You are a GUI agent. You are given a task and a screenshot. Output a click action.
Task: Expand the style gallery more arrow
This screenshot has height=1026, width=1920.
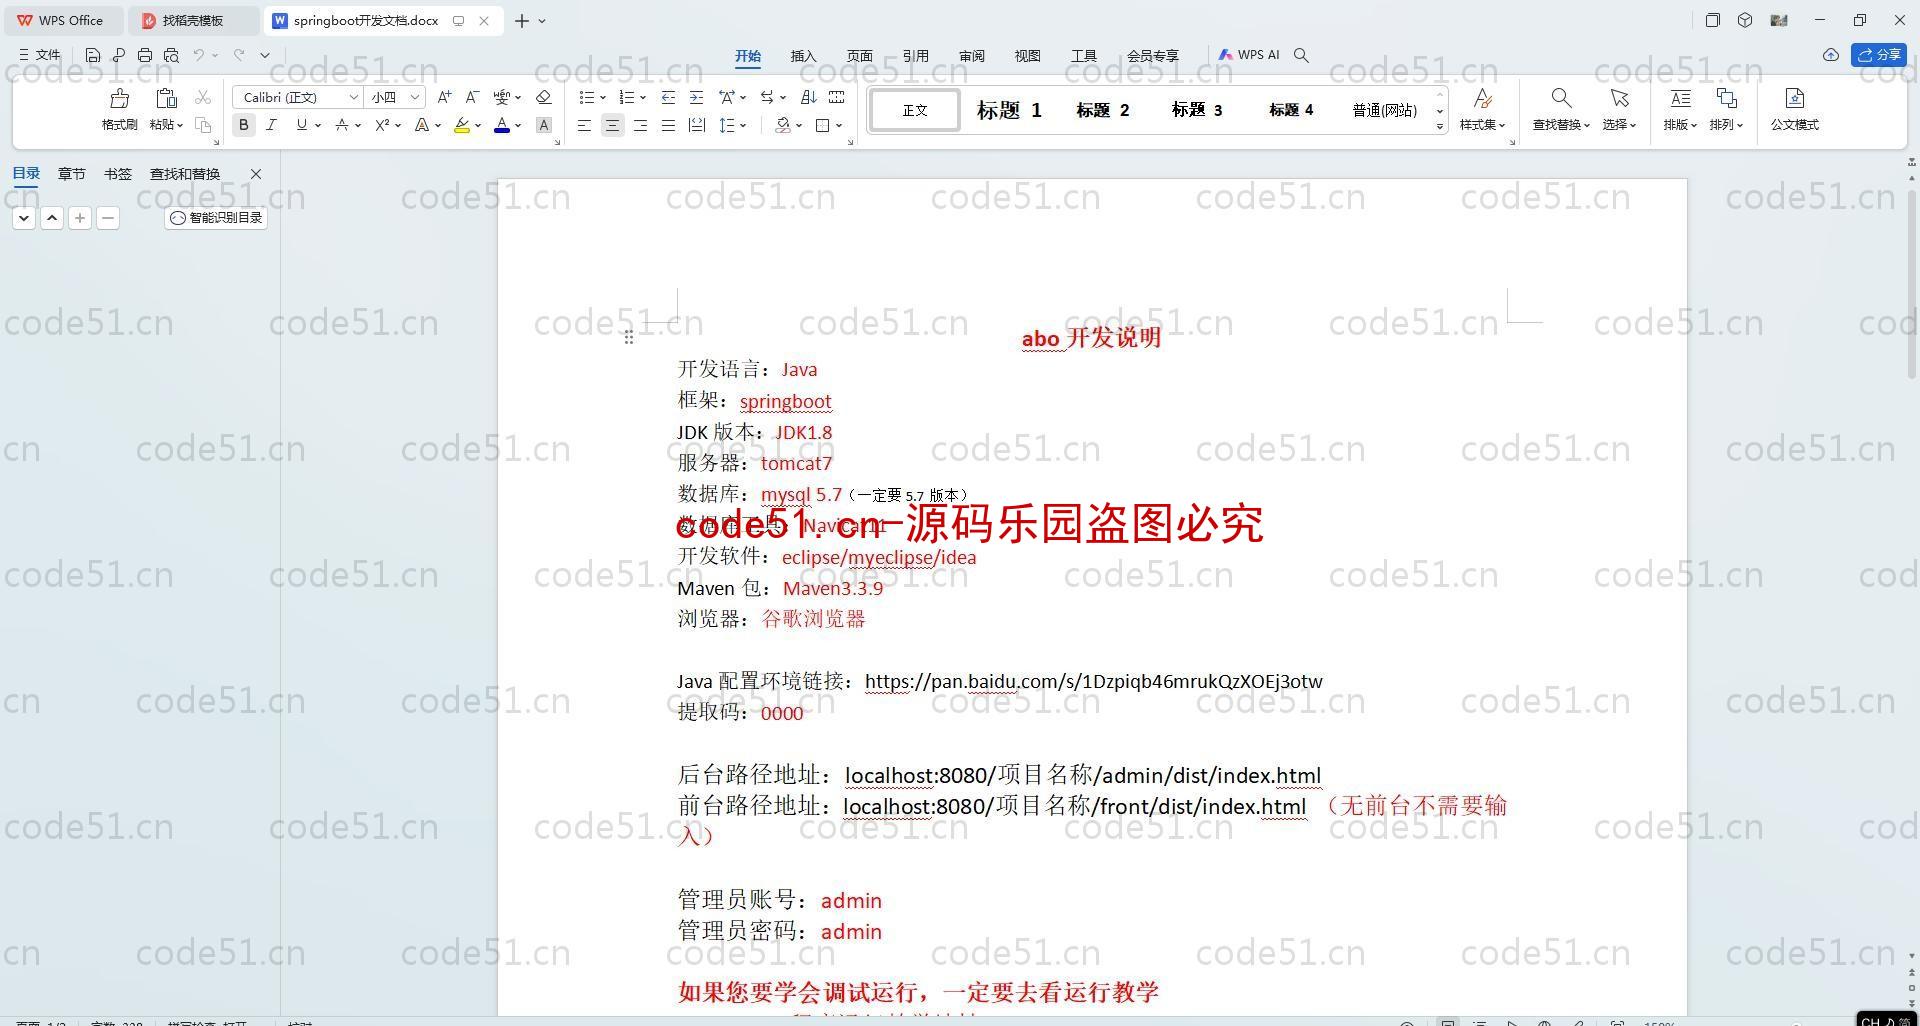tap(1440, 126)
